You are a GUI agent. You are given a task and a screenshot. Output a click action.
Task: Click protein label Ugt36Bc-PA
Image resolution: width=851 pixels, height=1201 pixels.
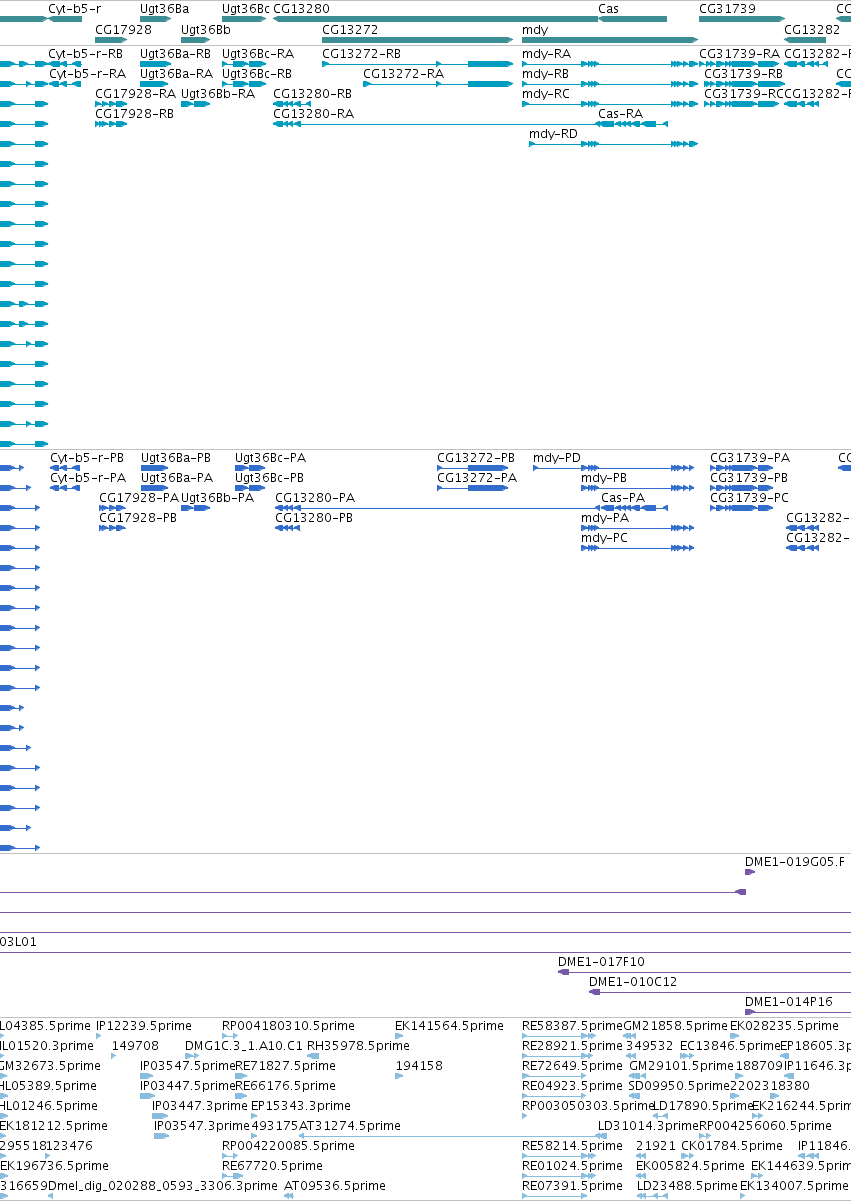[270, 457]
